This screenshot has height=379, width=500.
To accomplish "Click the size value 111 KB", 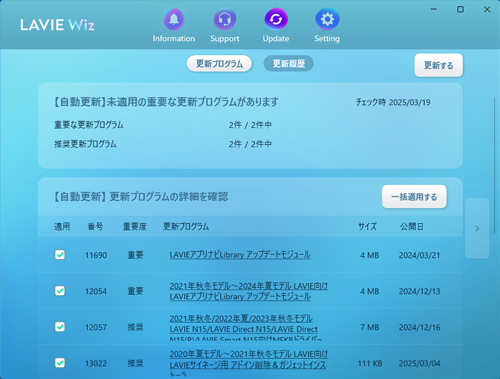I will [370, 363].
